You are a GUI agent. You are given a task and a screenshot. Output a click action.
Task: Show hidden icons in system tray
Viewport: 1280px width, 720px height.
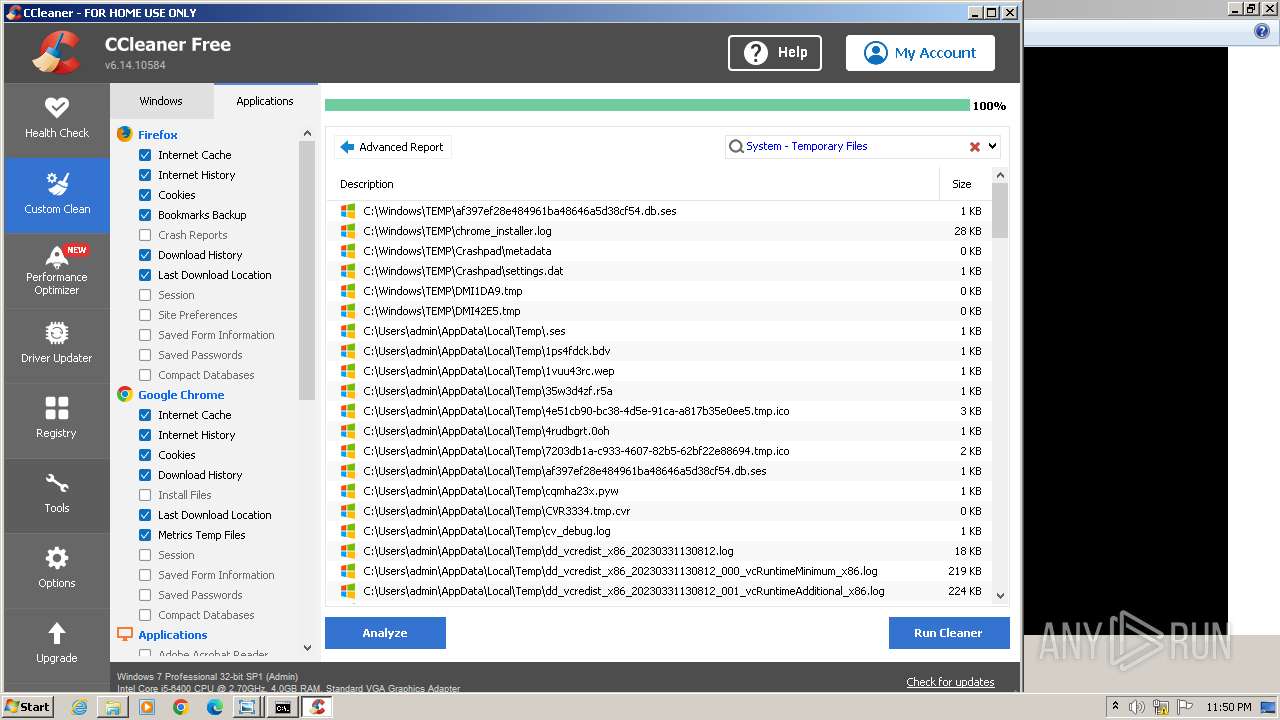1115,706
